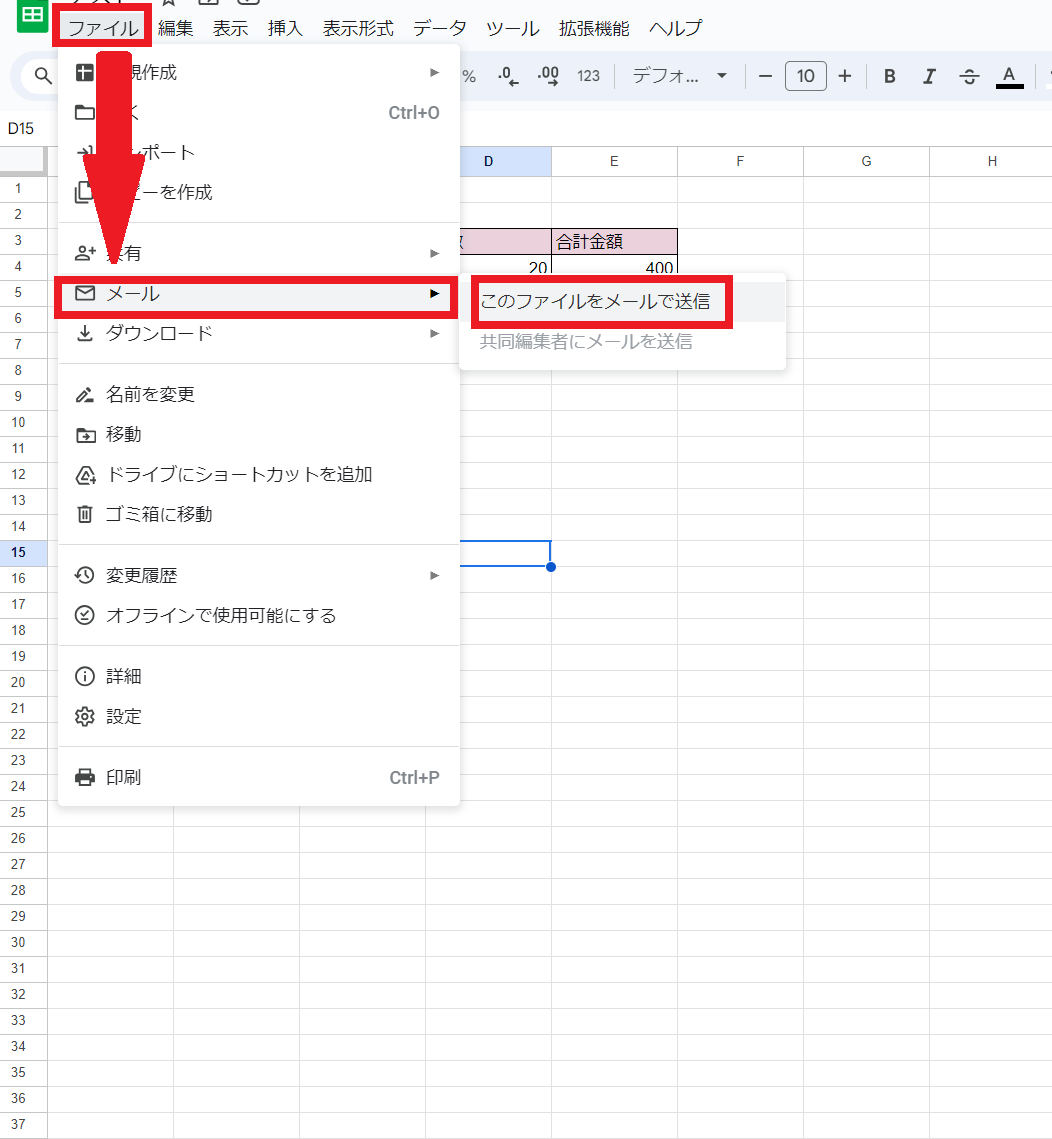Click the search magnifier icon in toolbar
The height and width of the screenshot is (1139, 1052).
click(x=43, y=76)
